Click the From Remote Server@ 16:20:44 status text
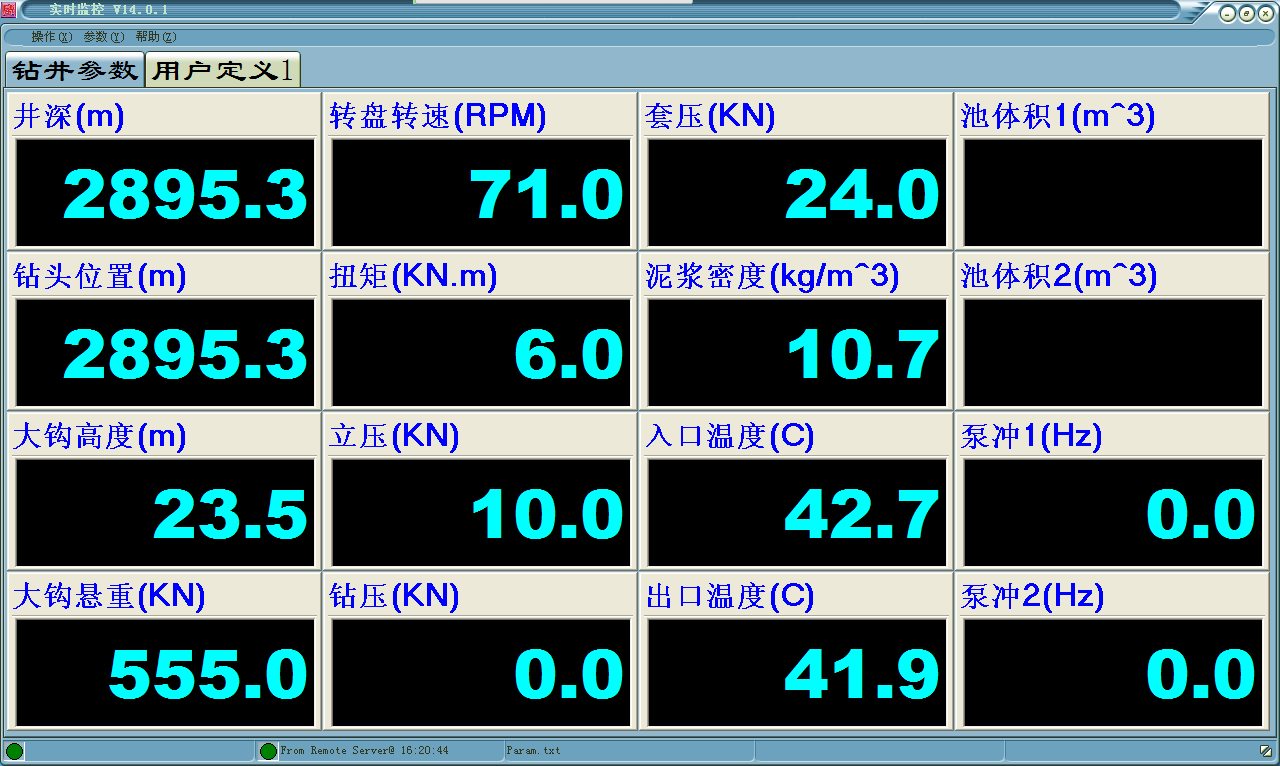The width and height of the screenshot is (1280, 766). click(364, 750)
